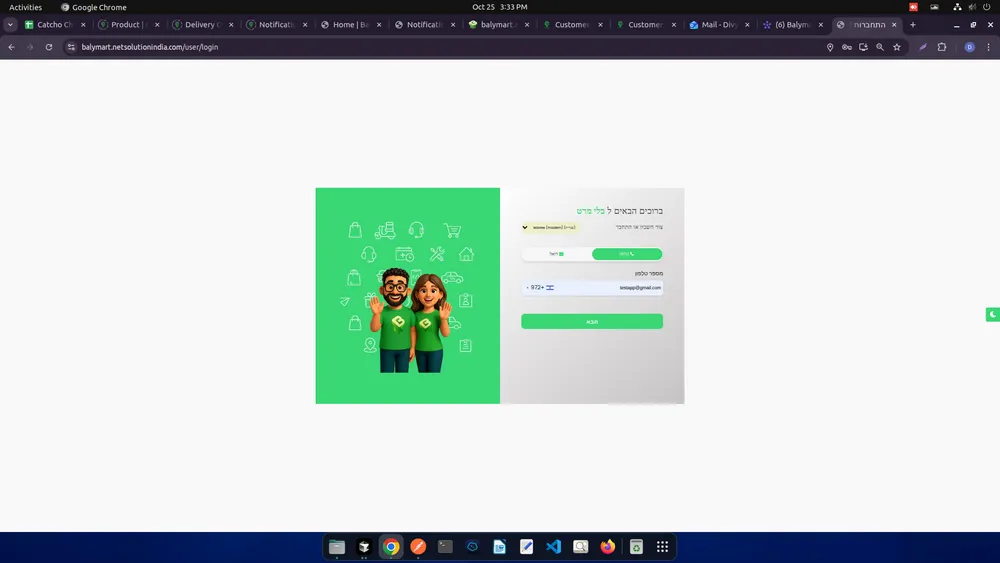Open the Chrome tab search dropdown
Screen dimensions: 1000x563
(x=10, y=25)
